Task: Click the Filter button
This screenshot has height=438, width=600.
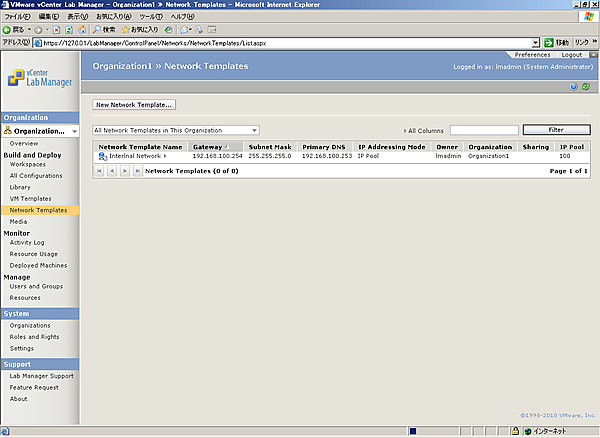Action: (556, 130)
